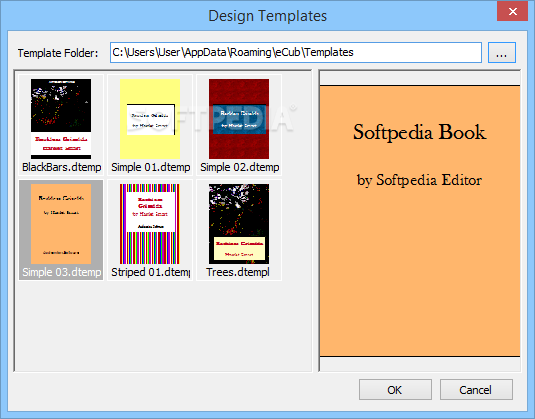Confirm with the OK button
Image resolution: width=535 pixels, height=419 pixels.
click(x=395, y=390)
